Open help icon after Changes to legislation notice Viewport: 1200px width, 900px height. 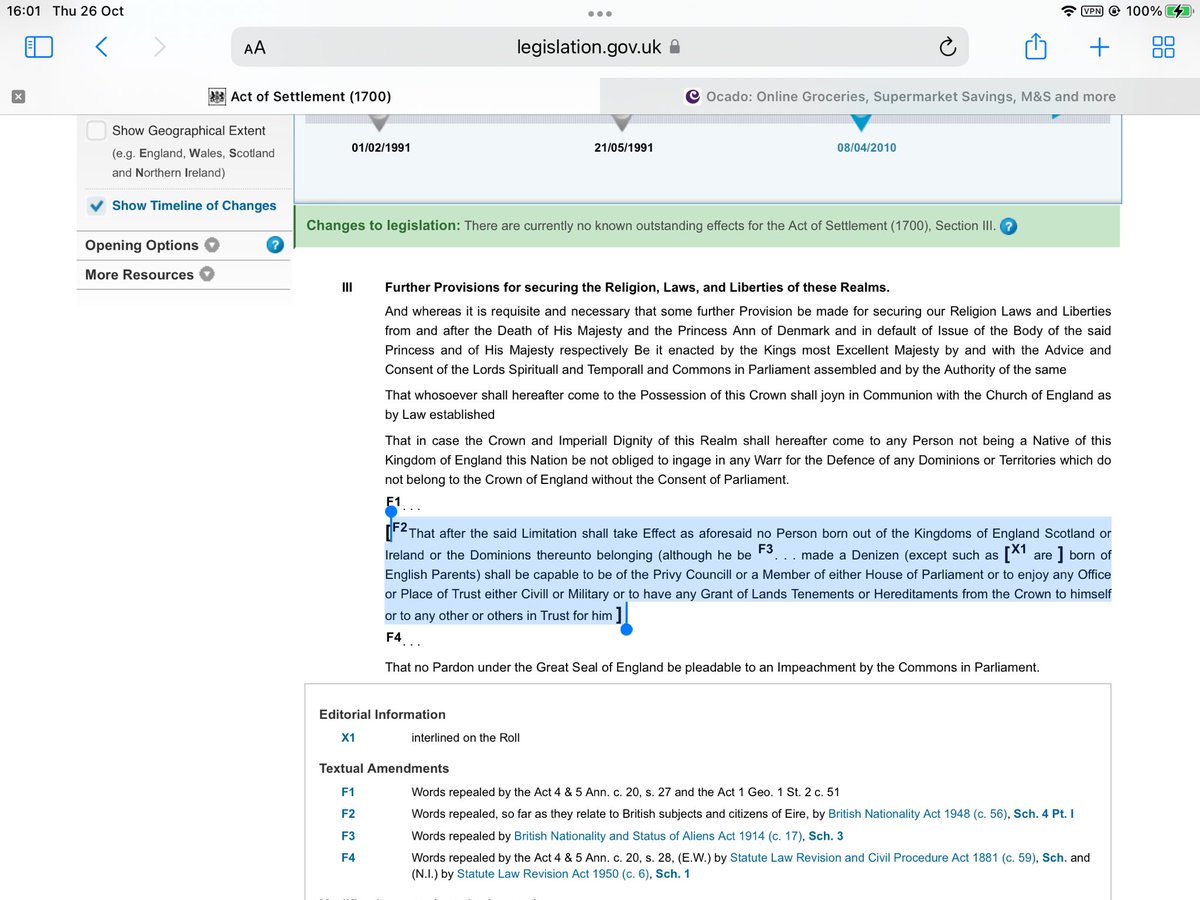[1009, 226]
